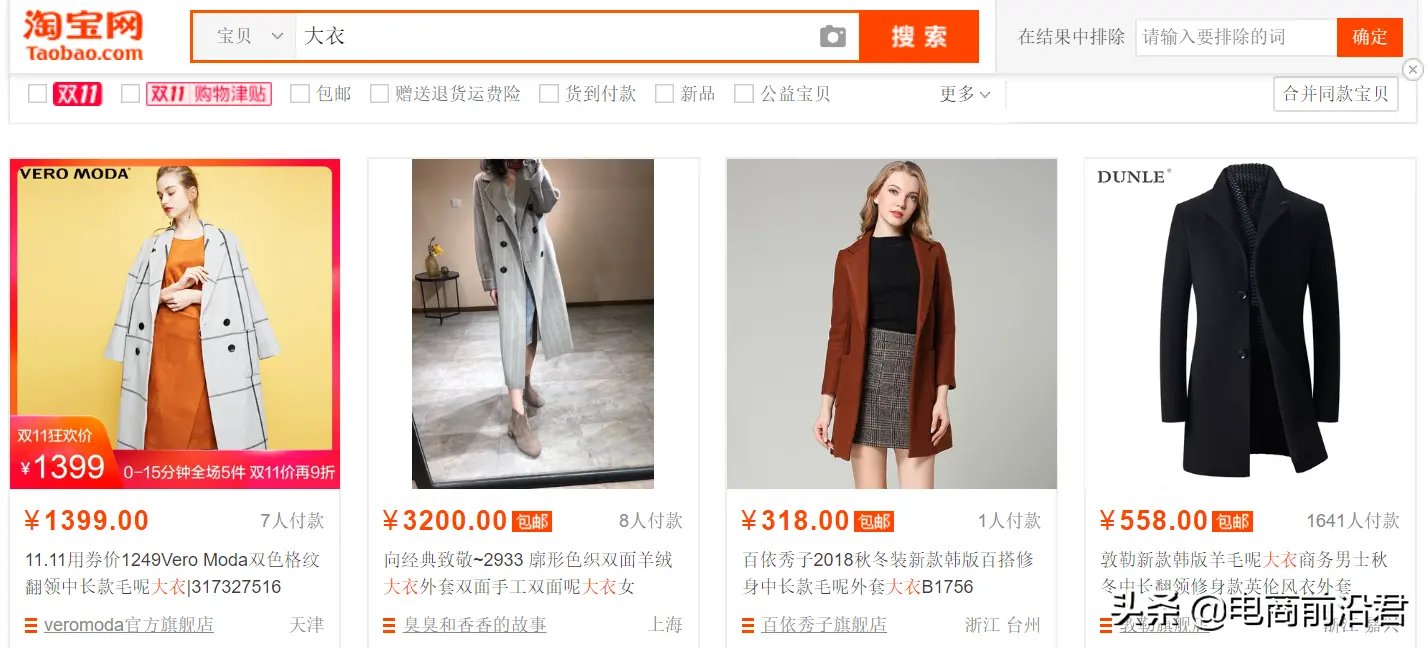Click 合并同款宝贝 button
The height and width of the screenshot is (648, 1428).
[x=1335, y=94]
